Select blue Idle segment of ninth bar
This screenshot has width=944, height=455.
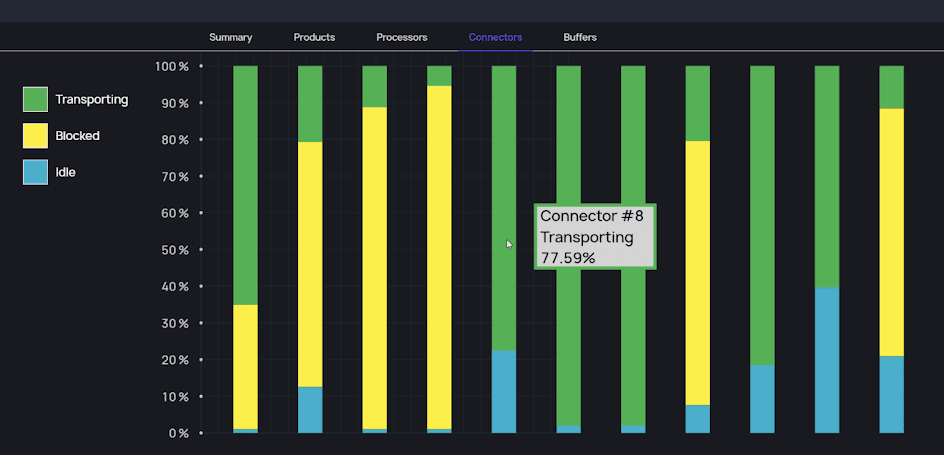pyautogui.click(x=762, y=399)
